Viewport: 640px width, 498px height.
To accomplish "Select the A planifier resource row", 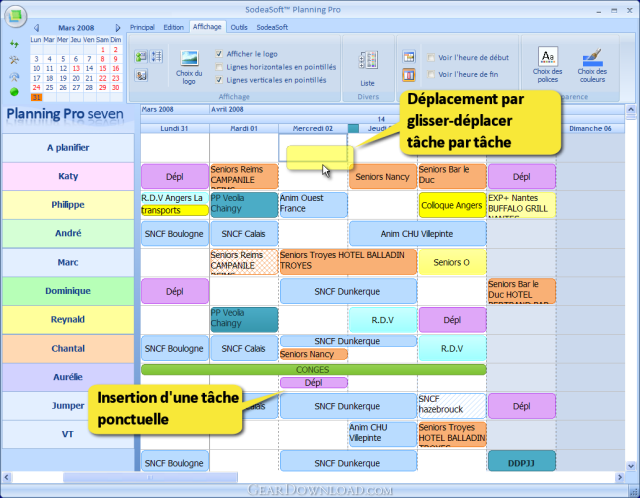I will point(68,148).
